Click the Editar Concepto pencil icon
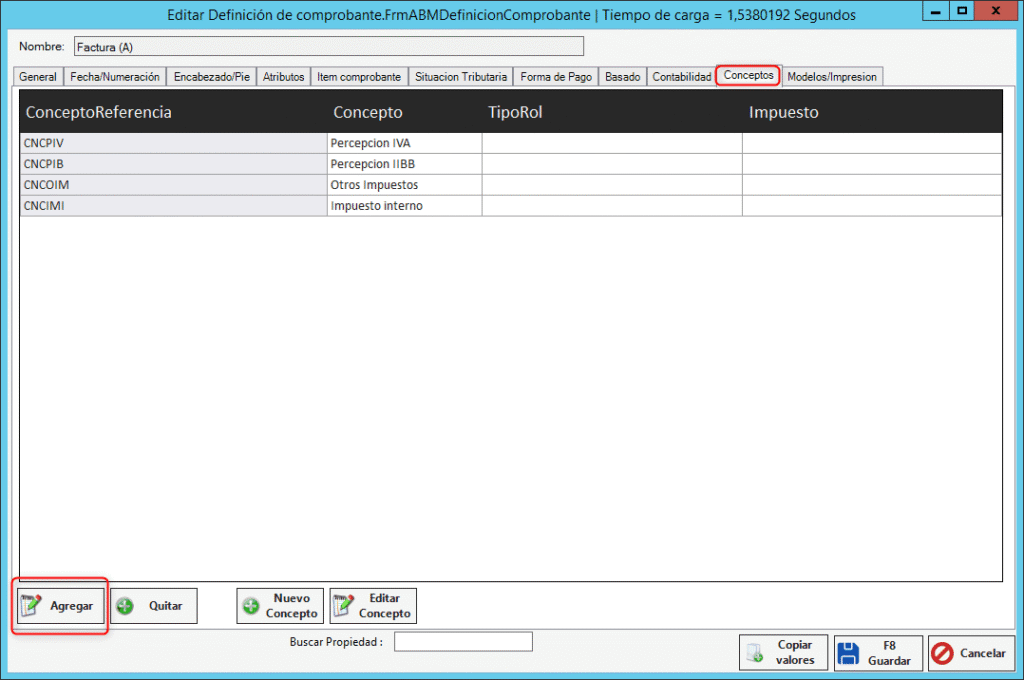Screen dimensions: 1024x680 coord(344,606)
